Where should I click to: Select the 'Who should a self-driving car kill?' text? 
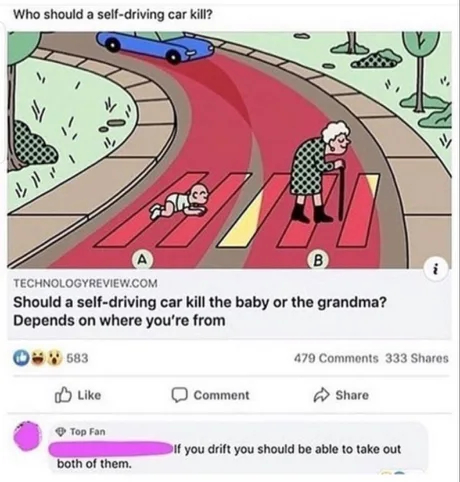(113, 15)
